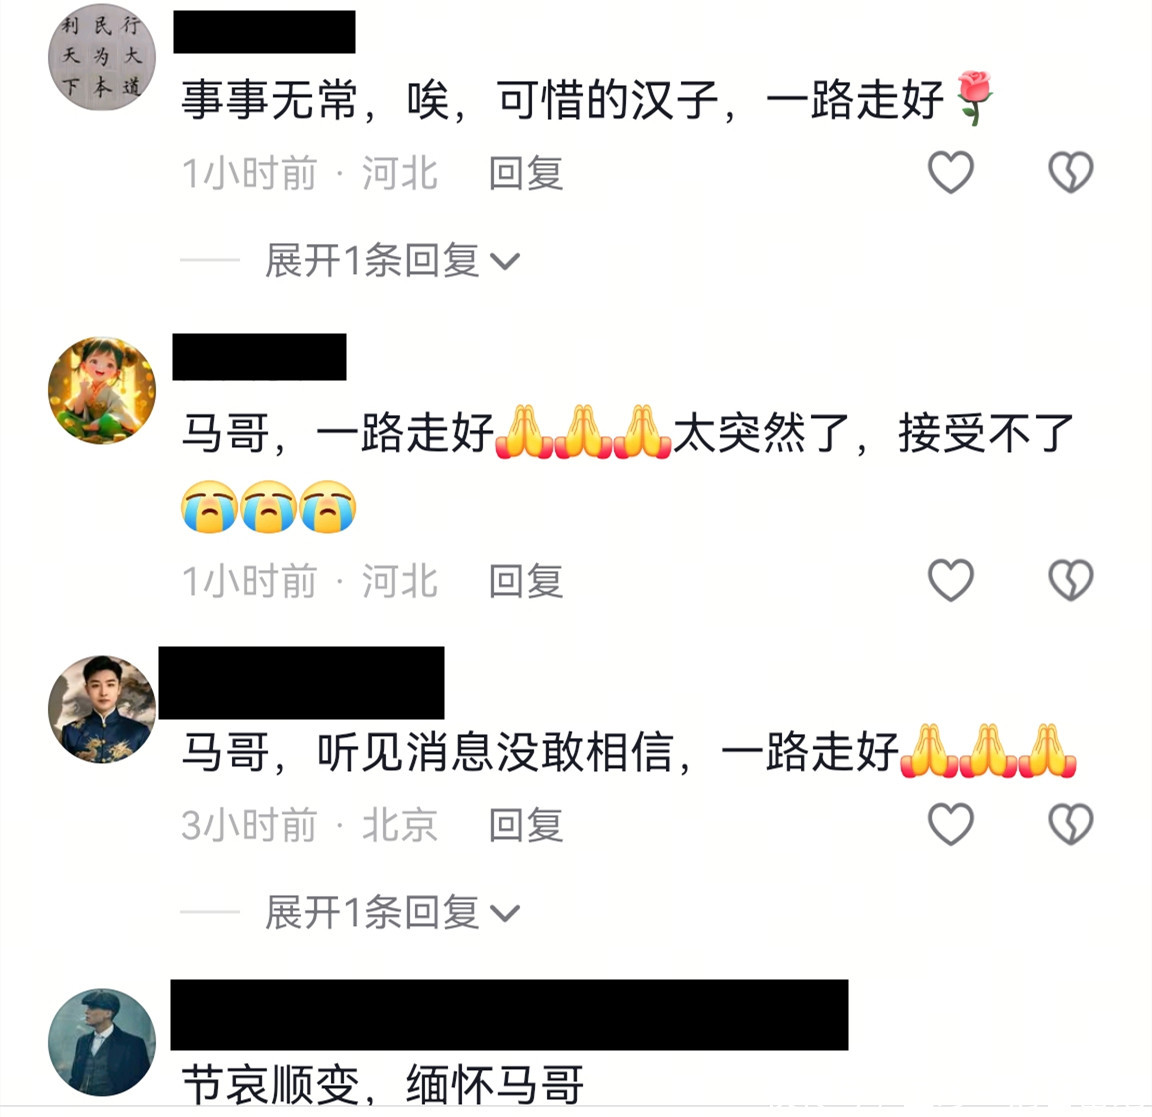Tap broken heart on '太突然了，接受不了' comment
1152x1117 pixels.
[x=1070, y=580]
